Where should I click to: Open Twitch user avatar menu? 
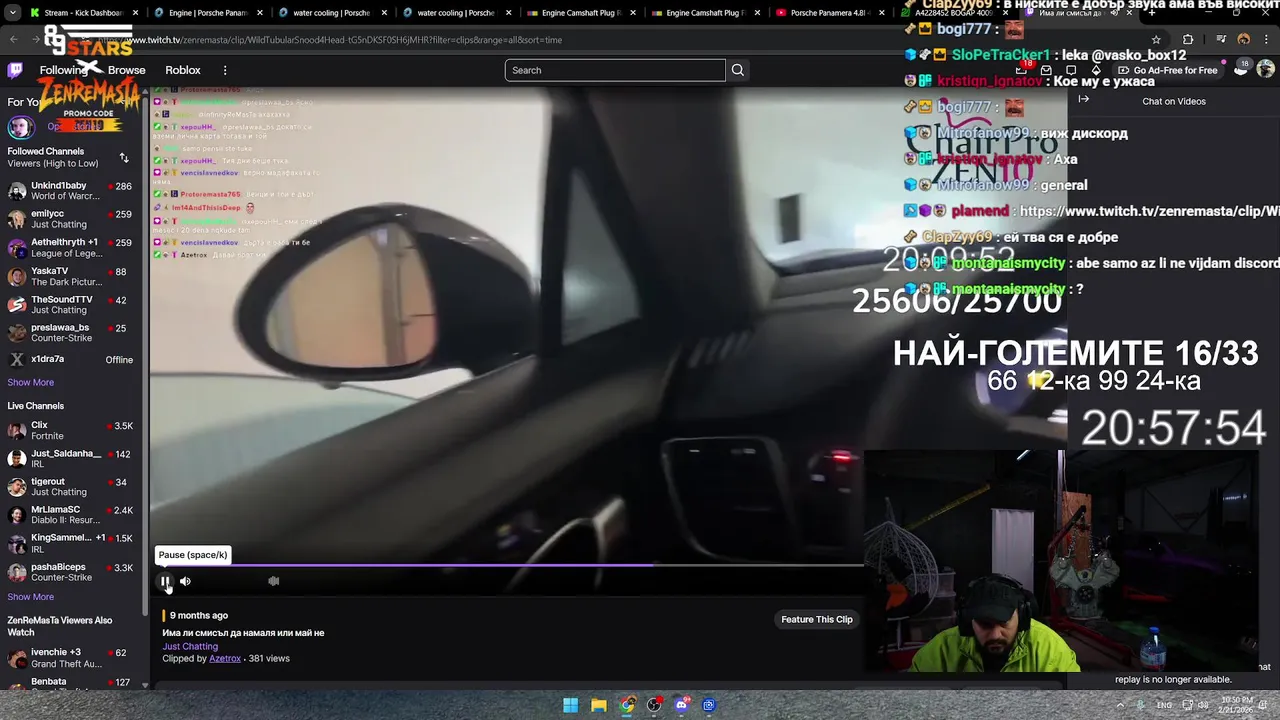(x=1265, y=69)
